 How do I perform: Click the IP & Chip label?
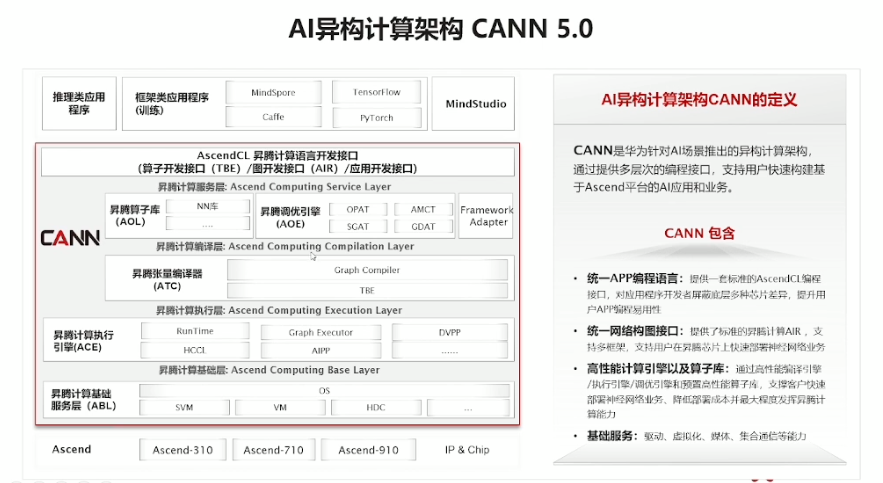click(467, 450)
